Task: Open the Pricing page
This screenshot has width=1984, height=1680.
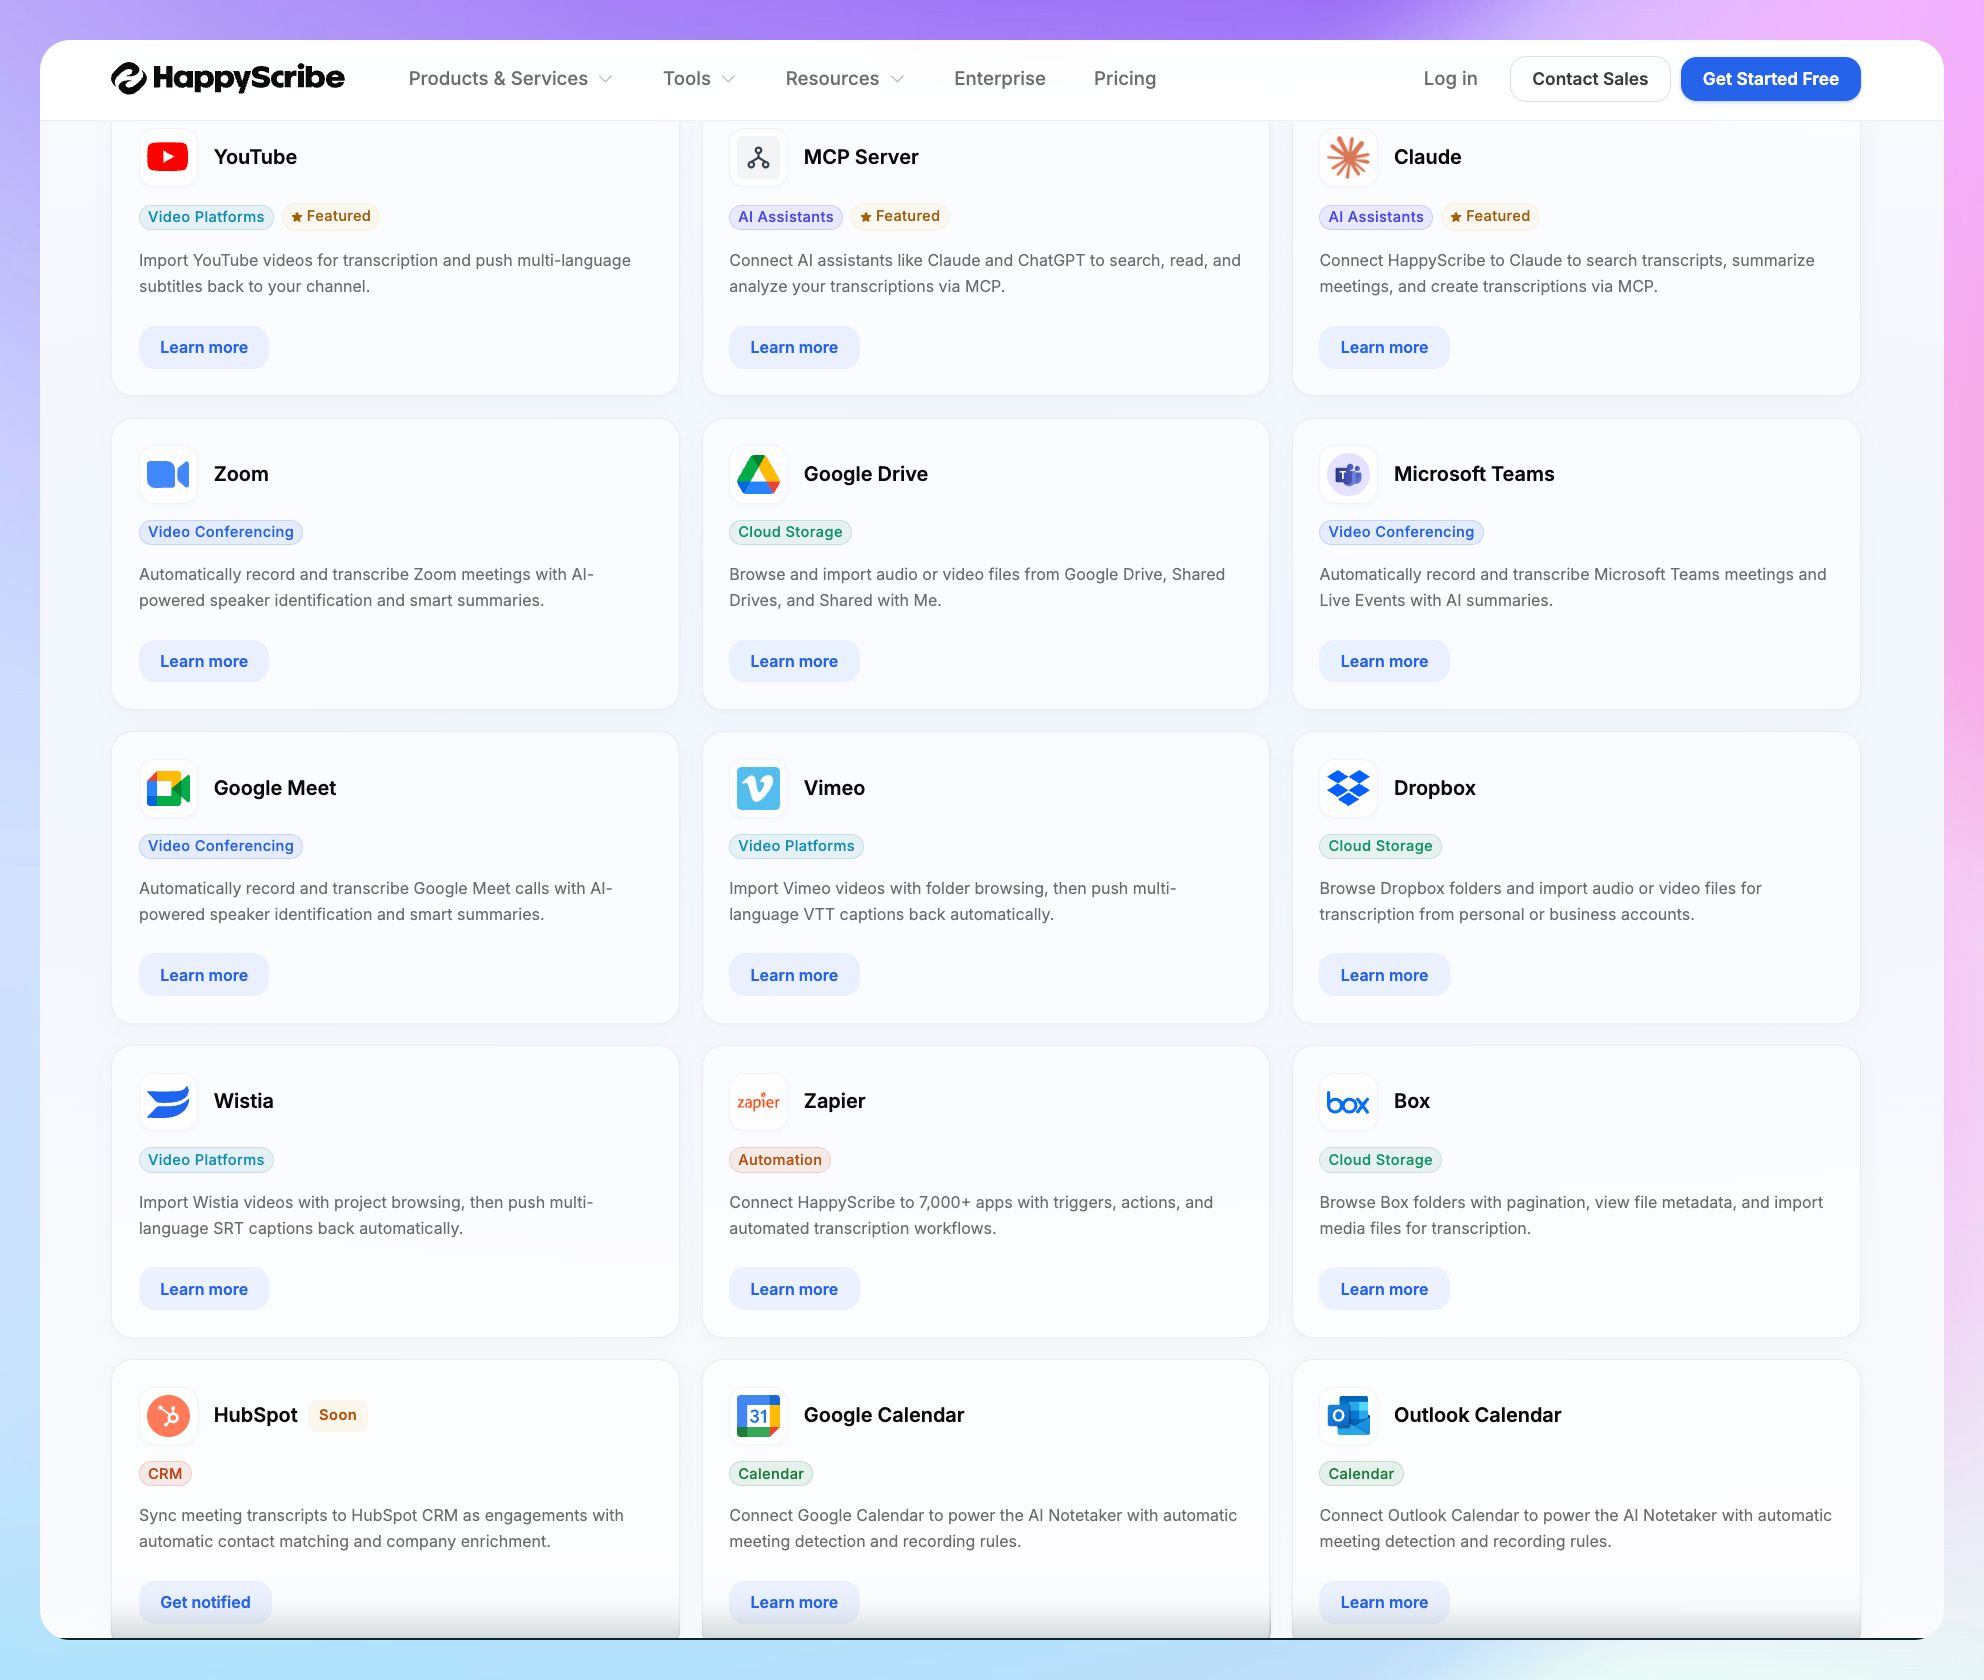Action: tap(1124, 78)
